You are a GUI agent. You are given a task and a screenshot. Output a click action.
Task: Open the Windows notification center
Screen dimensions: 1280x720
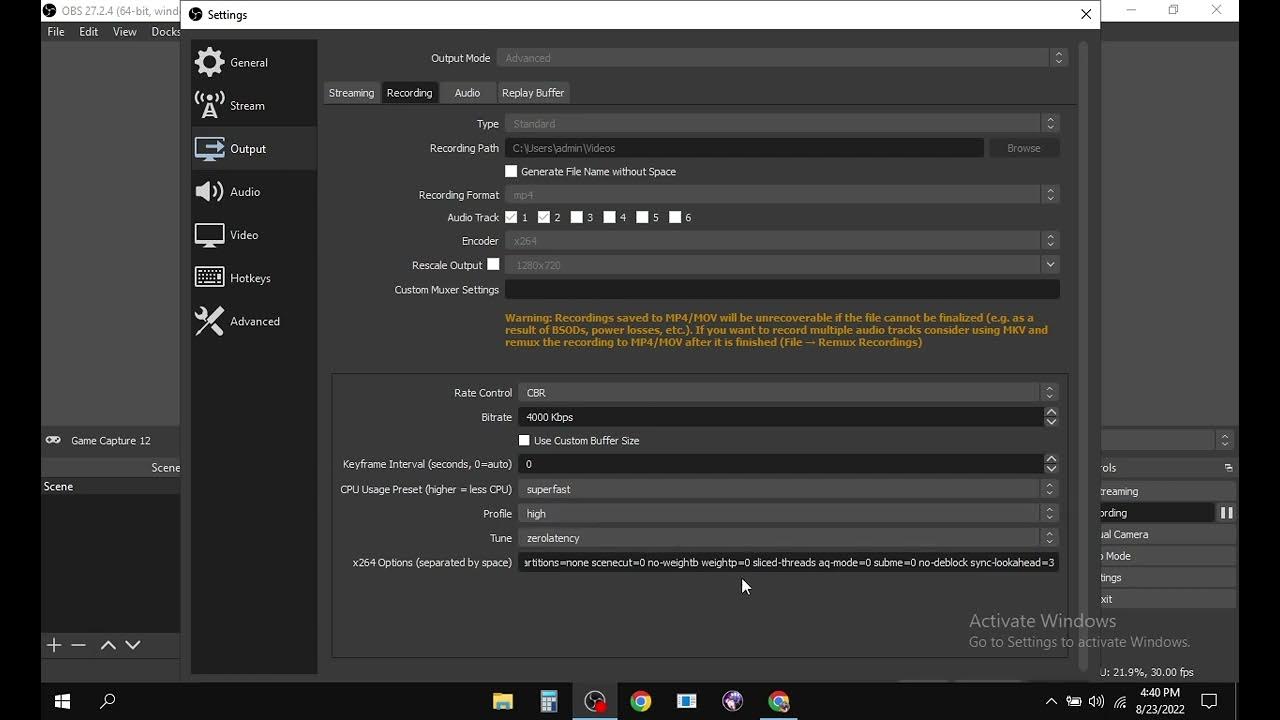tap(1208, 701)
